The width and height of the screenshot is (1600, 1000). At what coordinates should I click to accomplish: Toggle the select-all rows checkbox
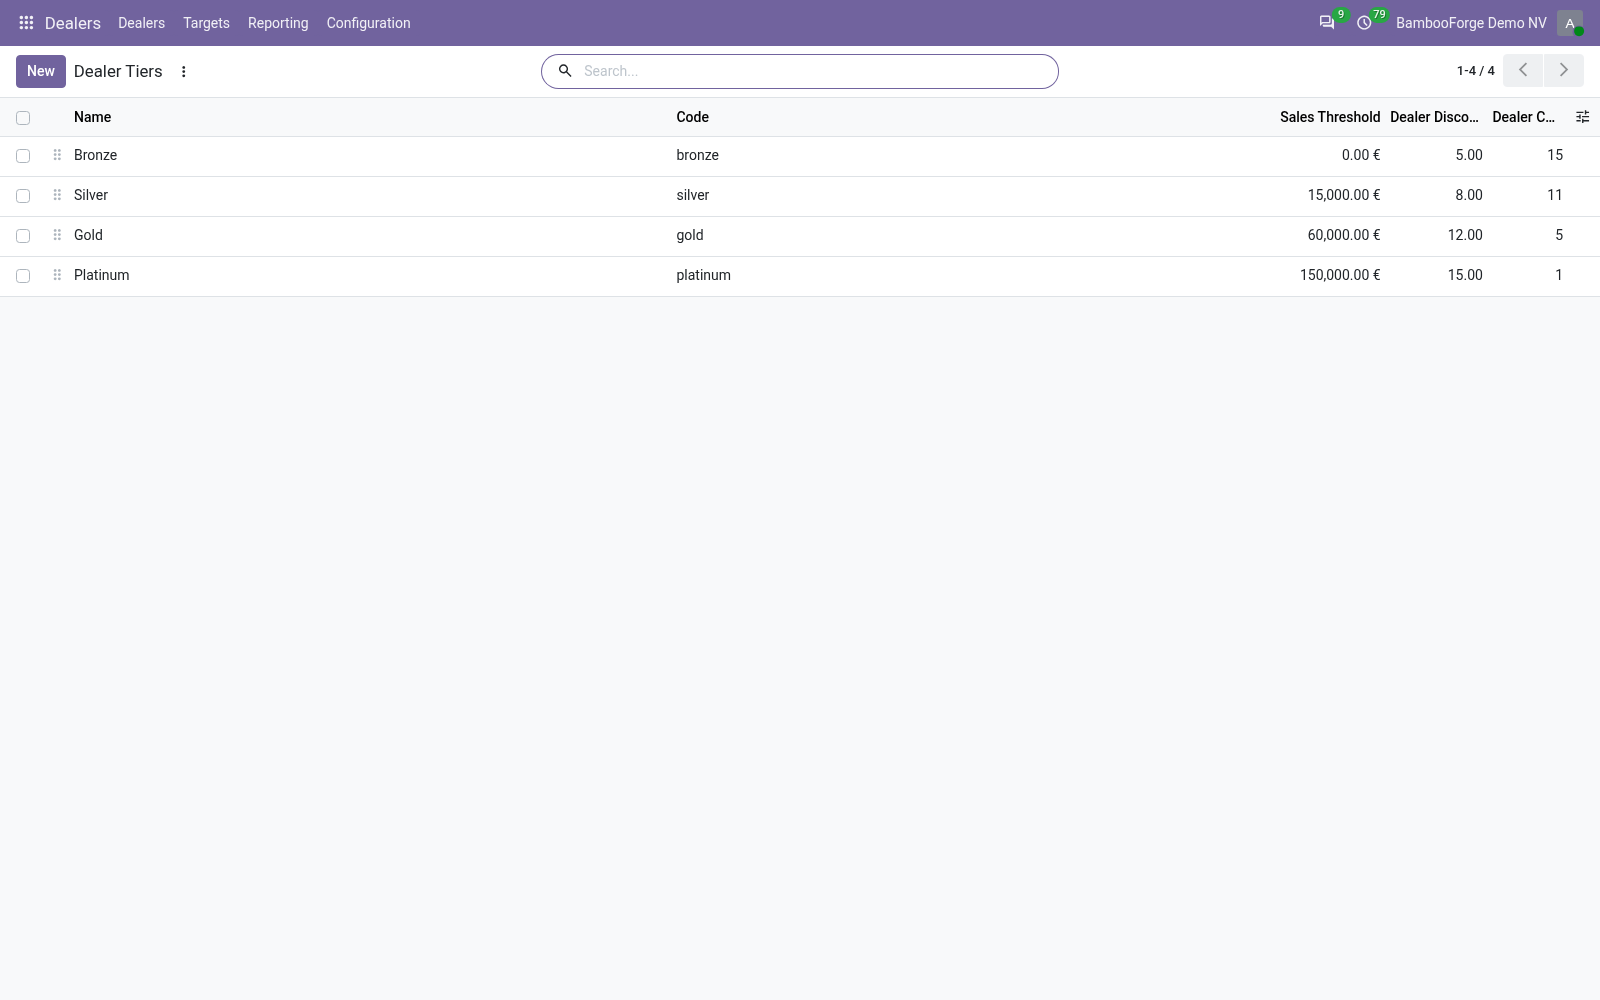coord(23,118)
